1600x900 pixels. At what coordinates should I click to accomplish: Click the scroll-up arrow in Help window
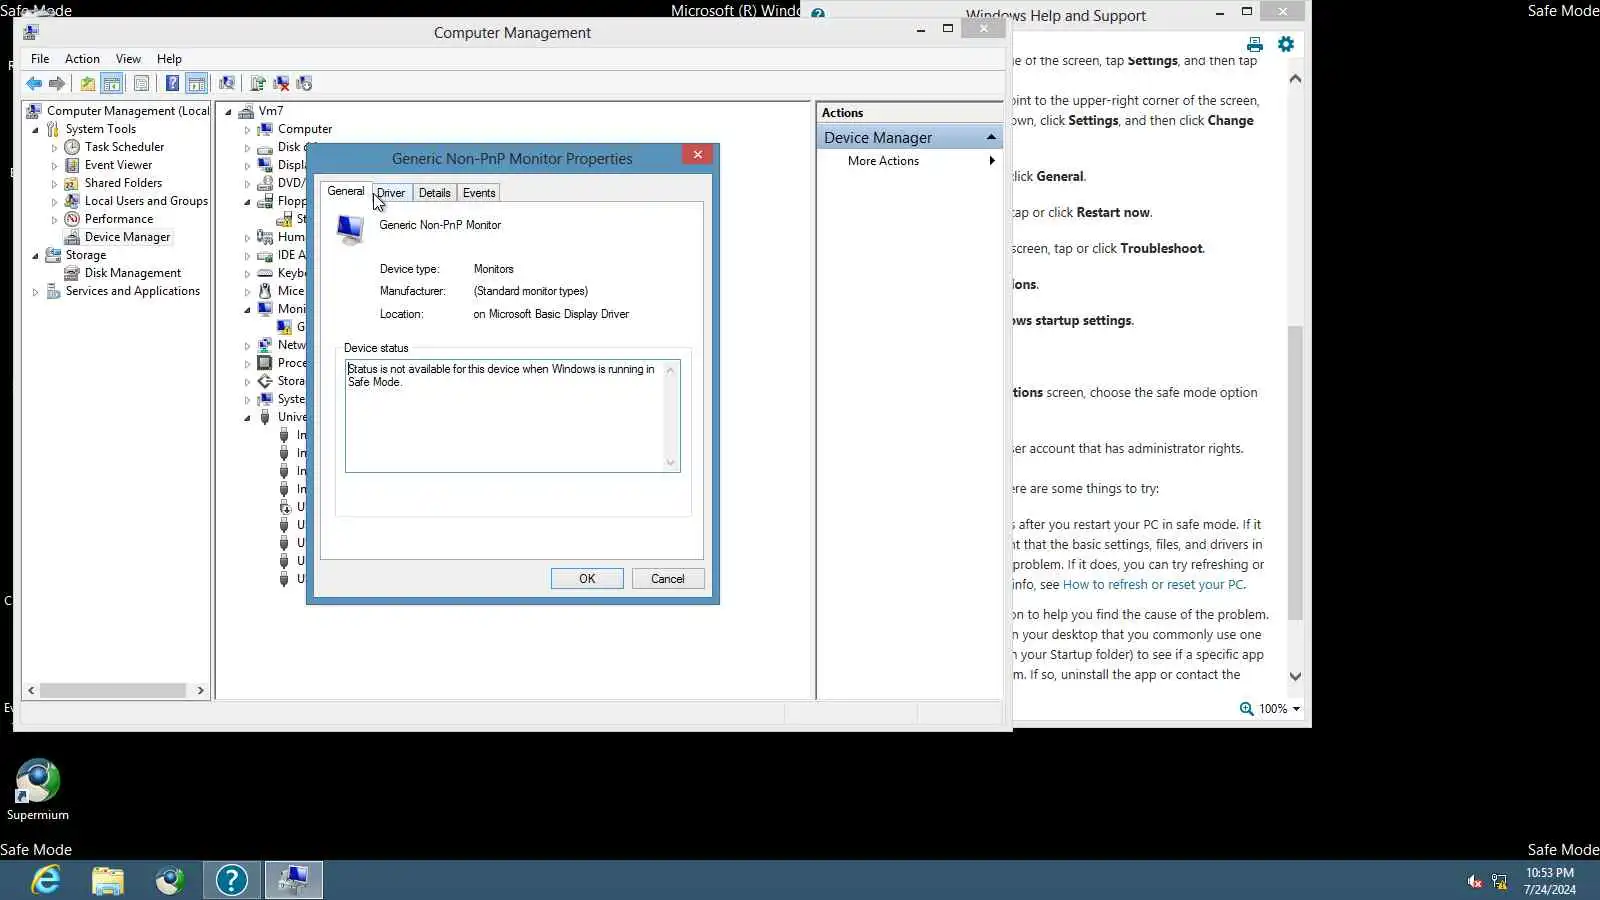pyautogui.click(x=1295, y=78)
